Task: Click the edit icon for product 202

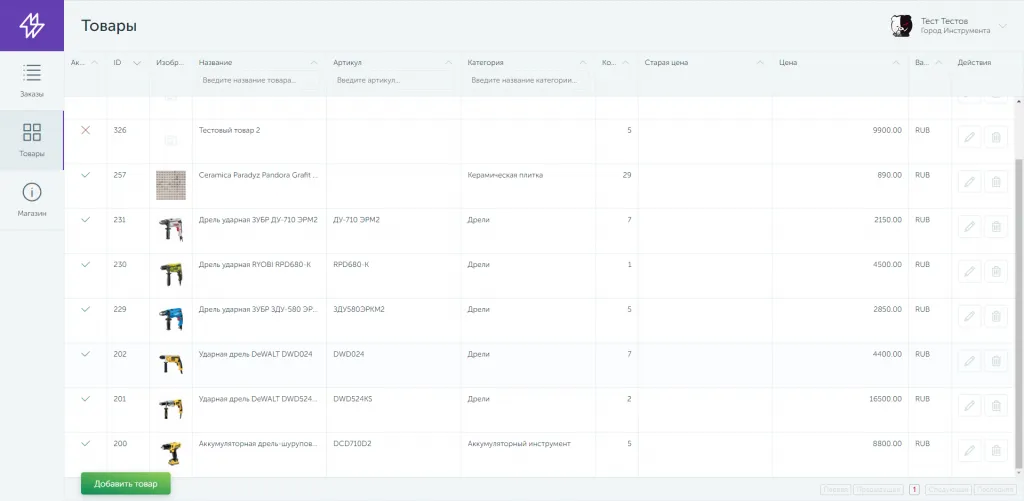Action: 968,360
